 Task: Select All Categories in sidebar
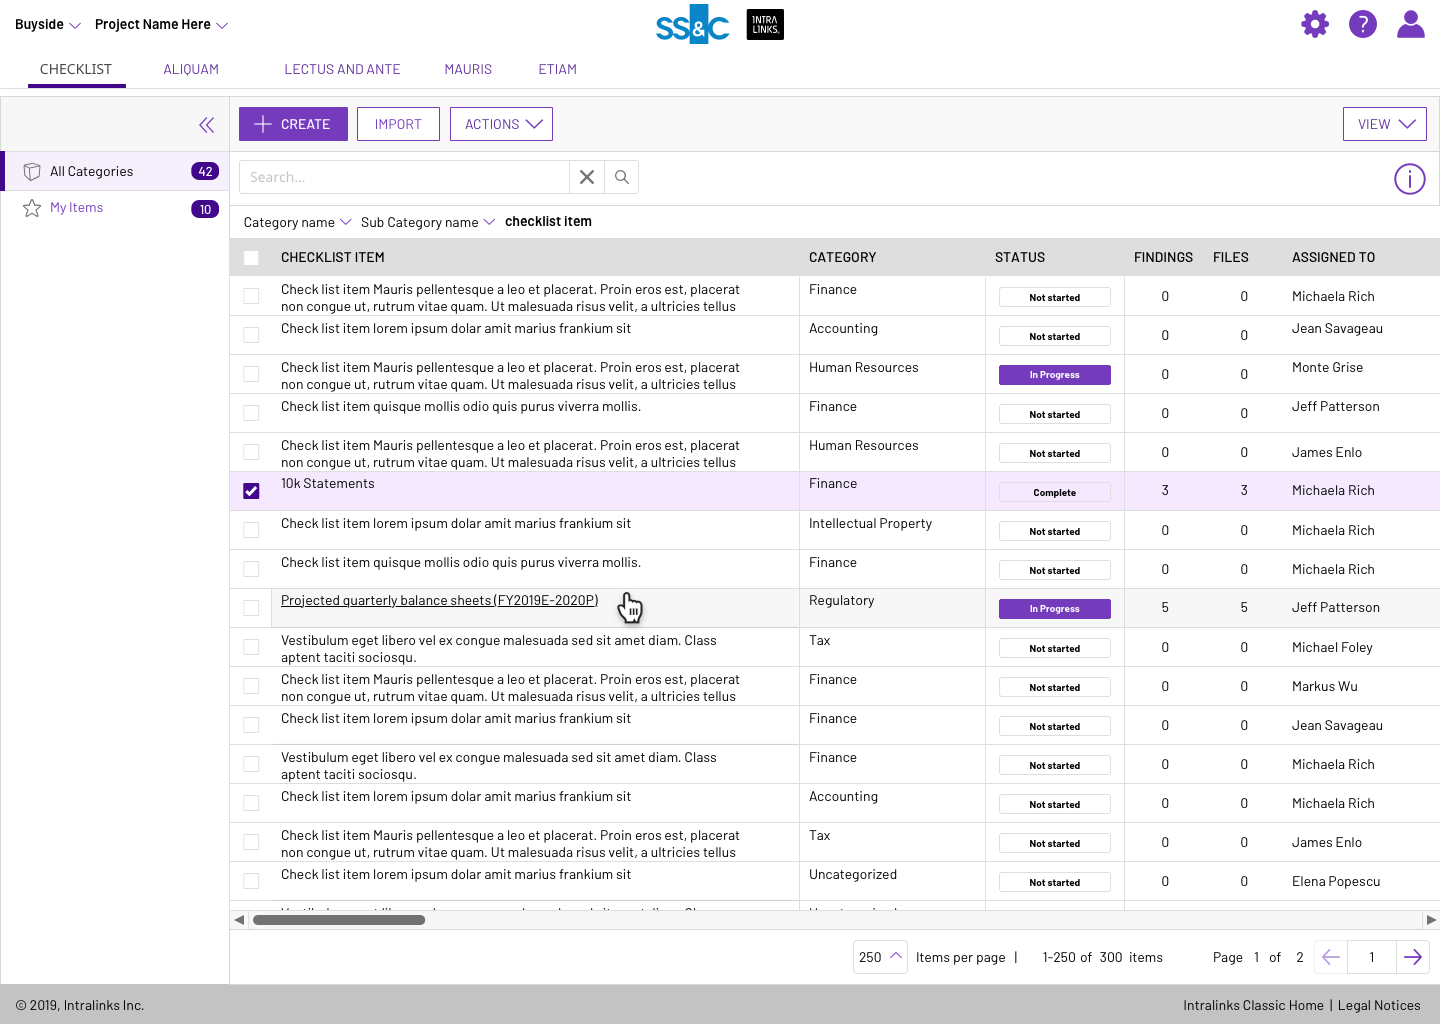point(115,171)
